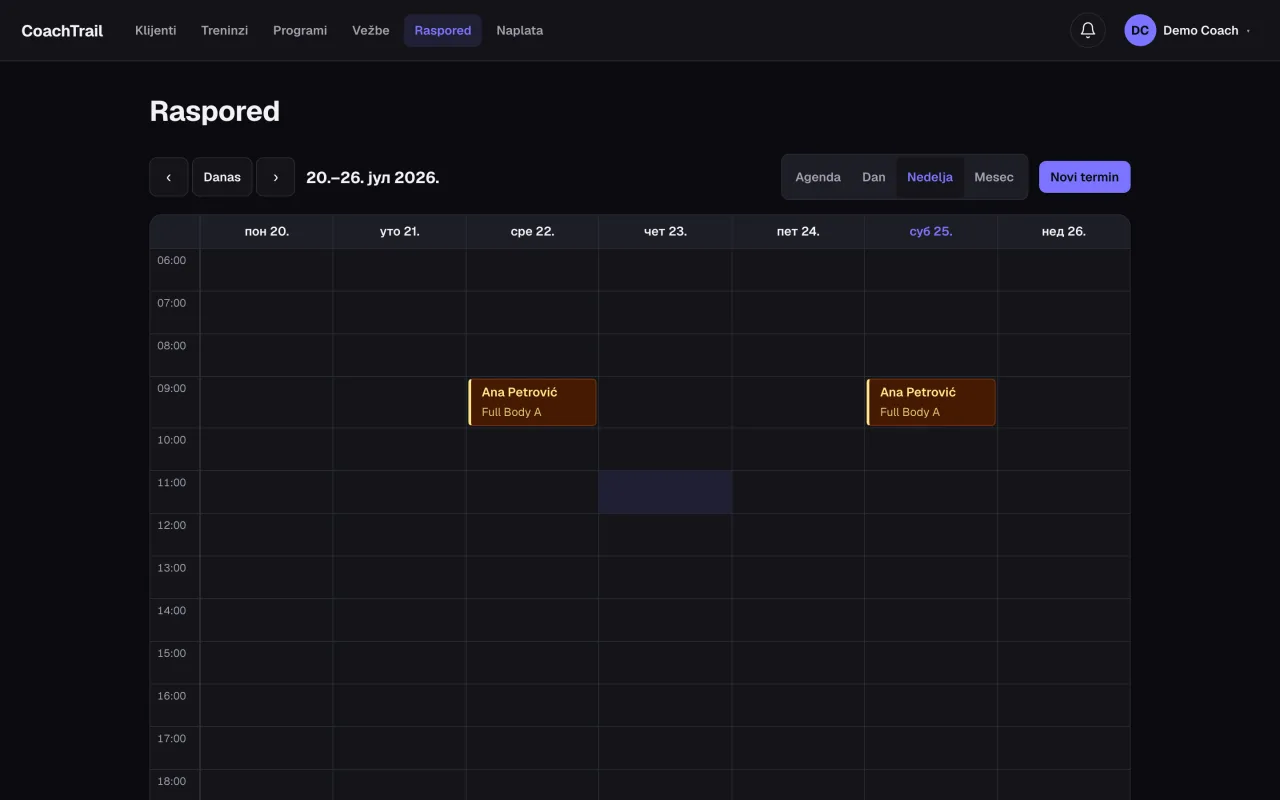Click the 09:00 time label
The width and height of the screenshot is (1280, 800).
[172, 388]
